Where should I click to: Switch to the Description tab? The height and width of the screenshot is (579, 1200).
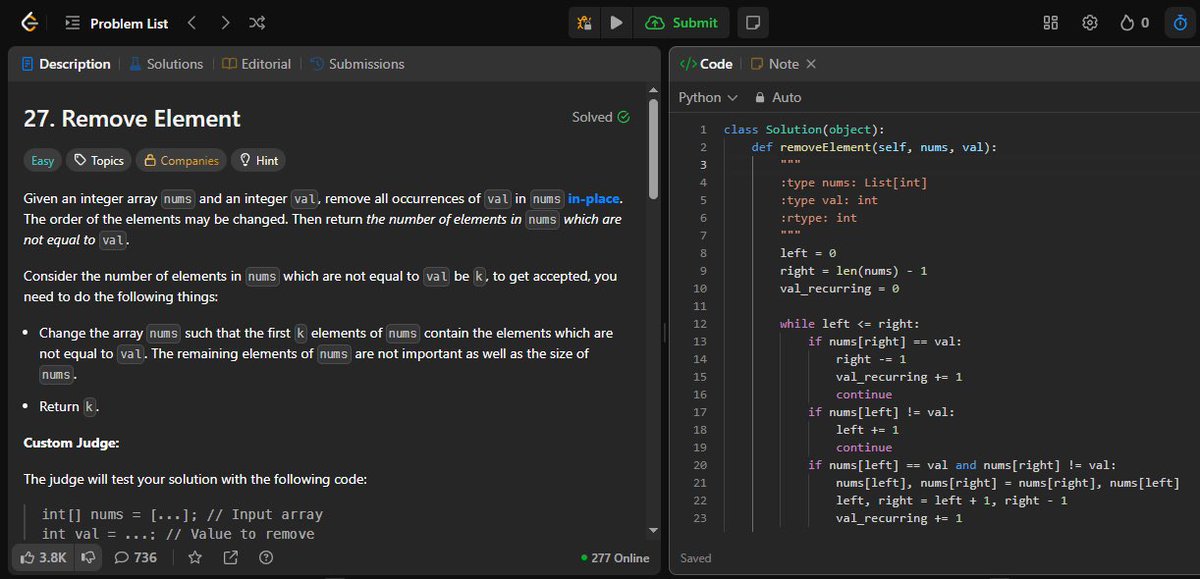66,64
